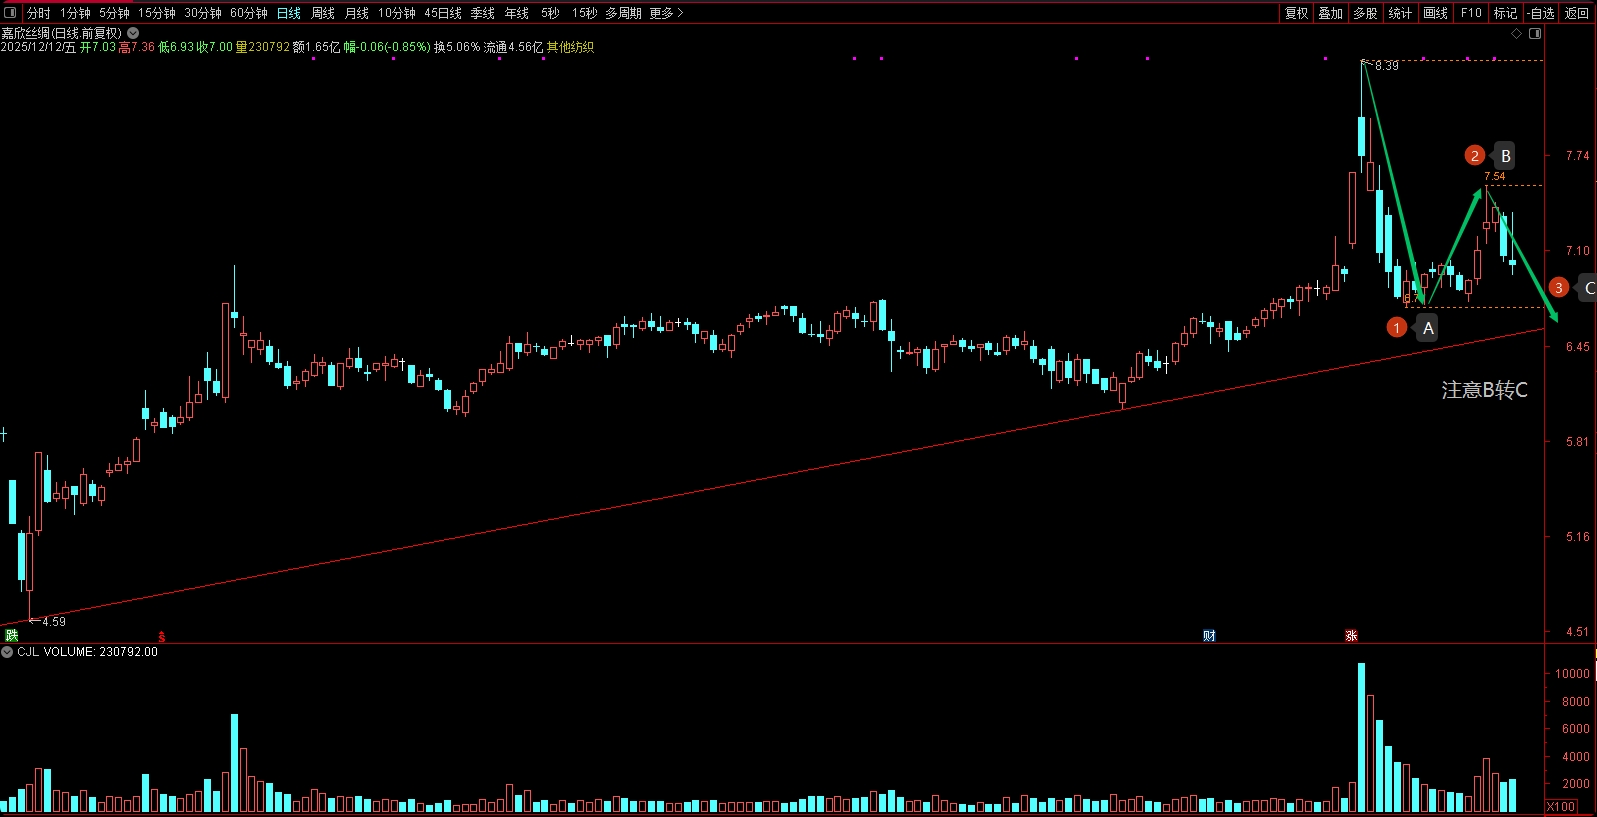Click the turnover rate 换5.06%
Screen dimensions: 1597x817
coord(456,47)
